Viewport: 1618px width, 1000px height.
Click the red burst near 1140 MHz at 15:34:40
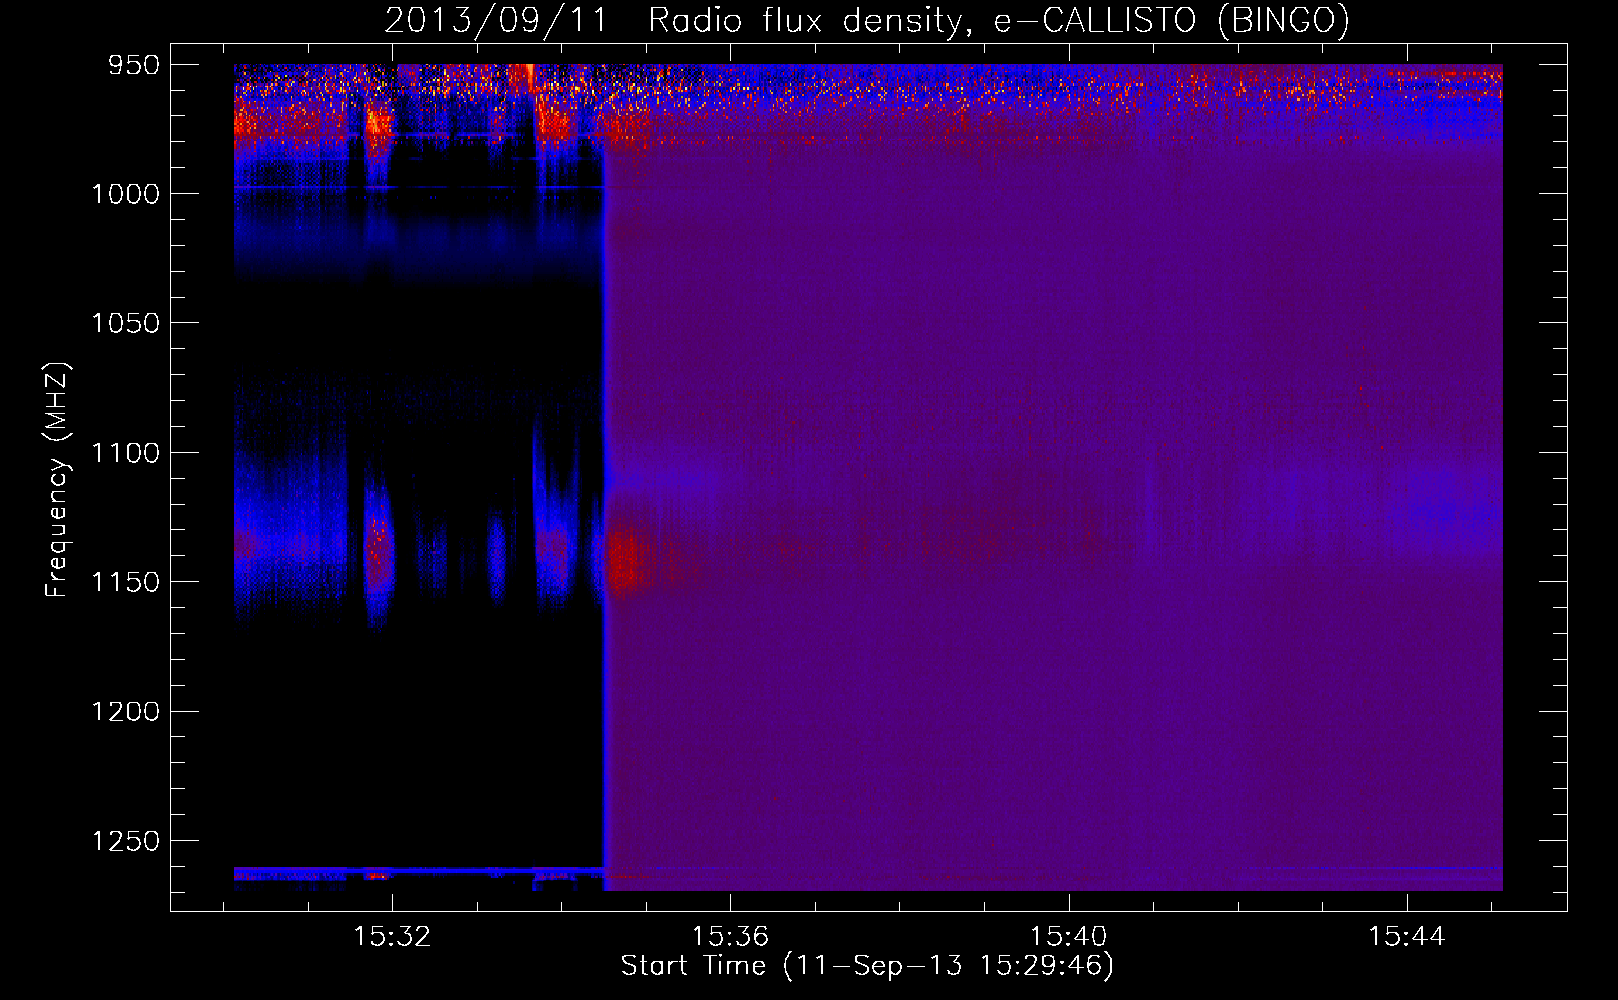point(626,558)
